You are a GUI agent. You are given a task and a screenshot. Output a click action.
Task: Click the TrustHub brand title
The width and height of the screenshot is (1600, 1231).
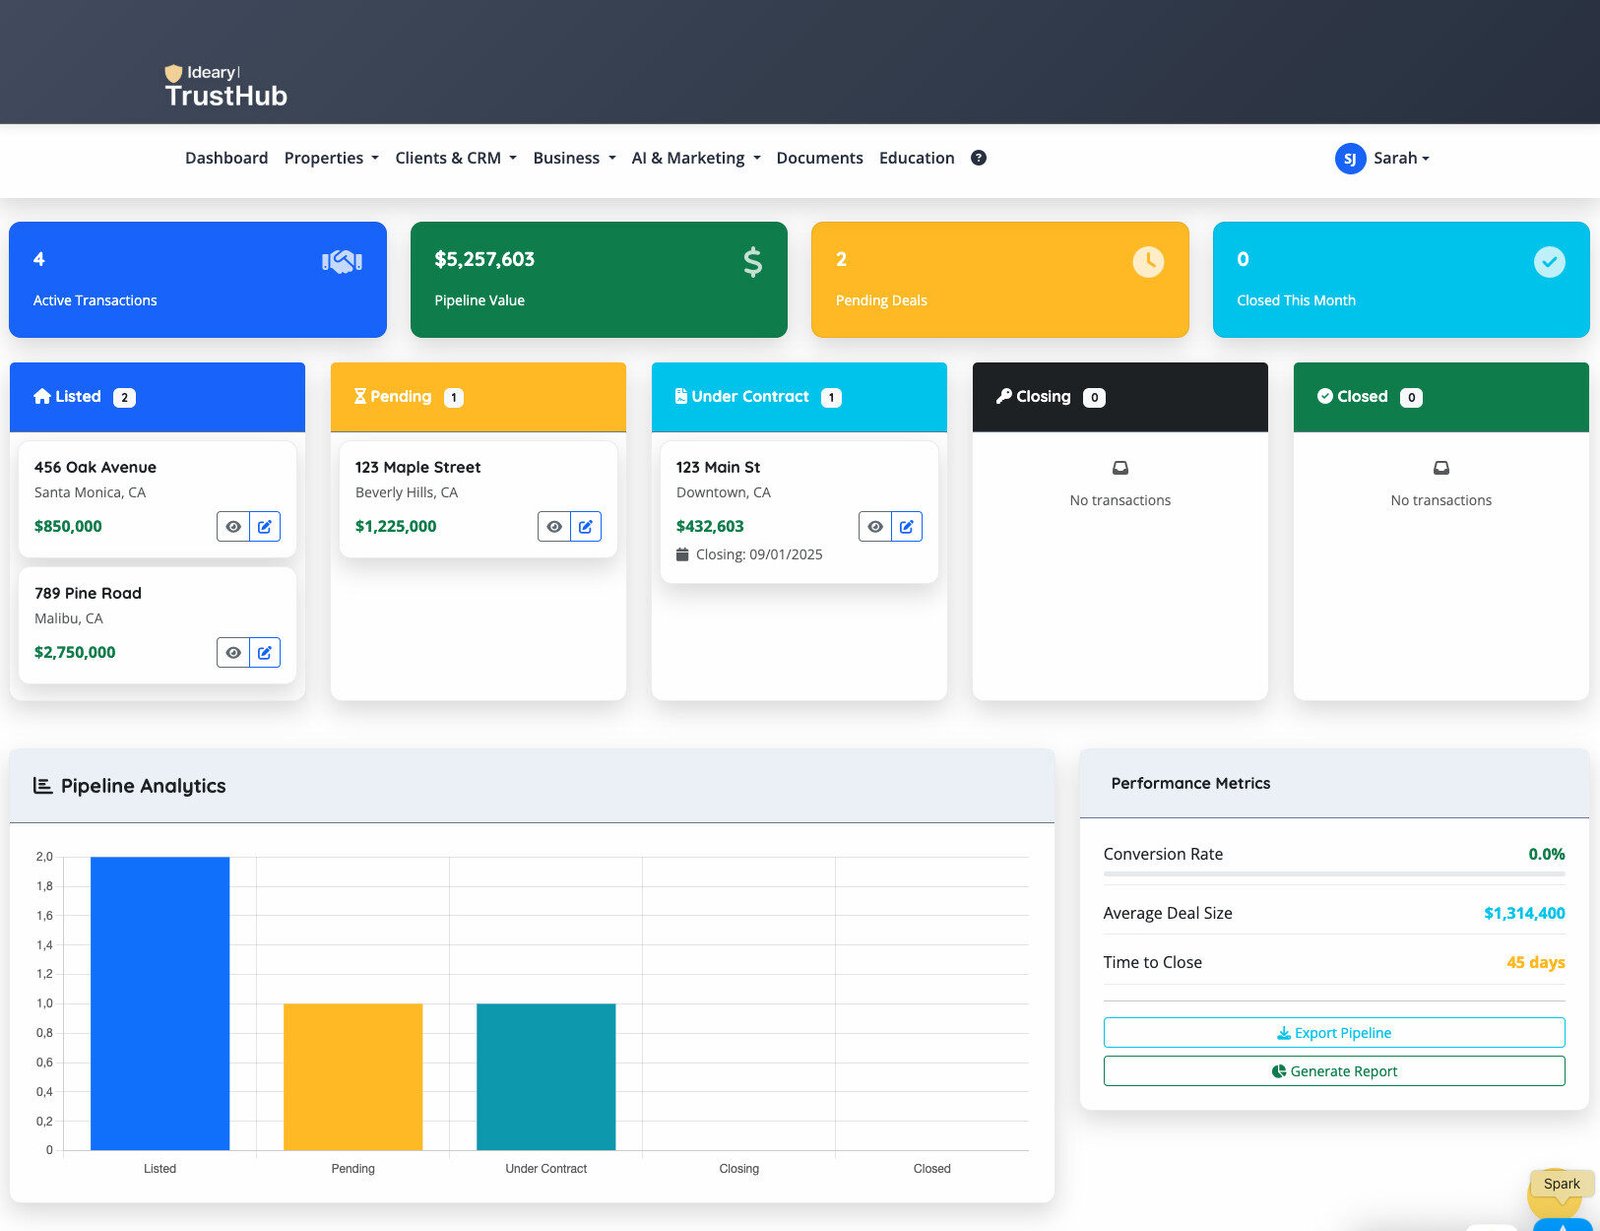click(x=226, y=96)
